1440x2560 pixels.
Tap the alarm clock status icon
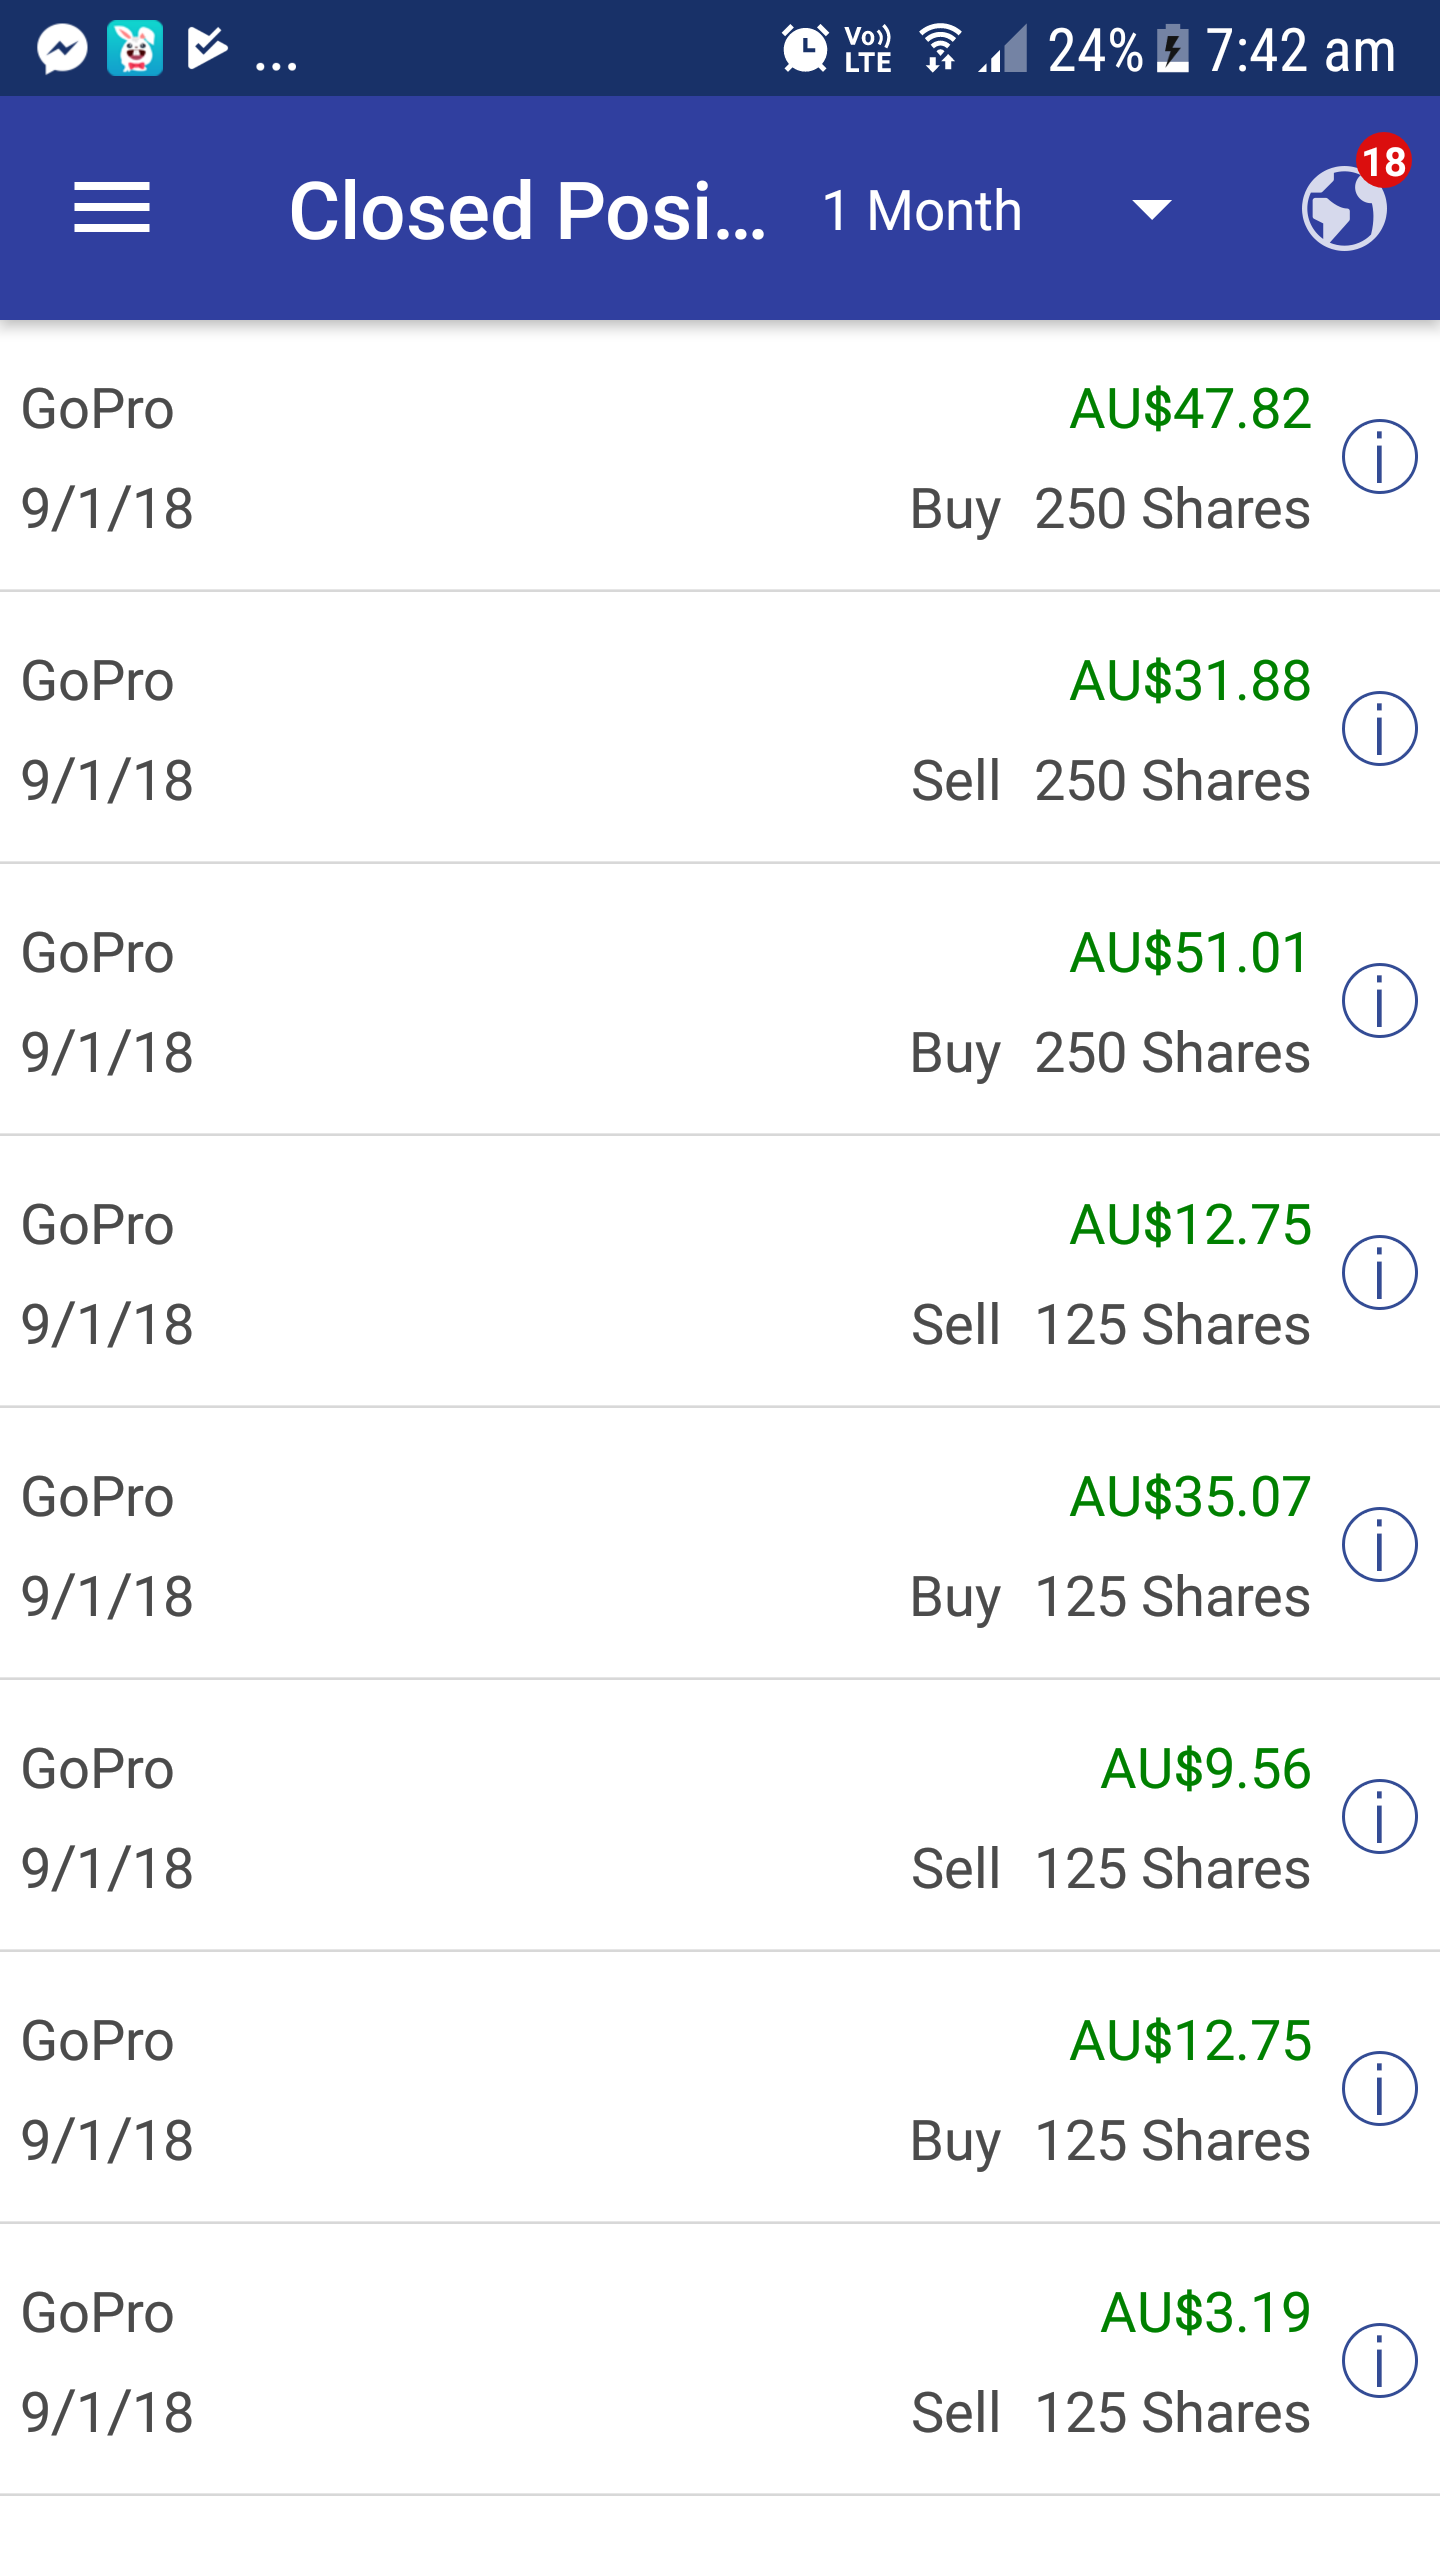[805, 49]
